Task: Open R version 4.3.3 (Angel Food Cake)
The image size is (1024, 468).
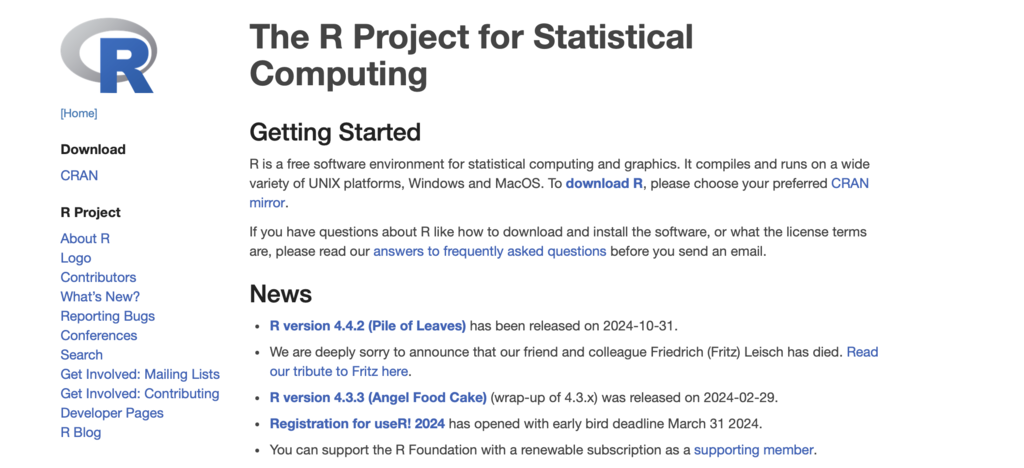Action: tap(378, 397)
